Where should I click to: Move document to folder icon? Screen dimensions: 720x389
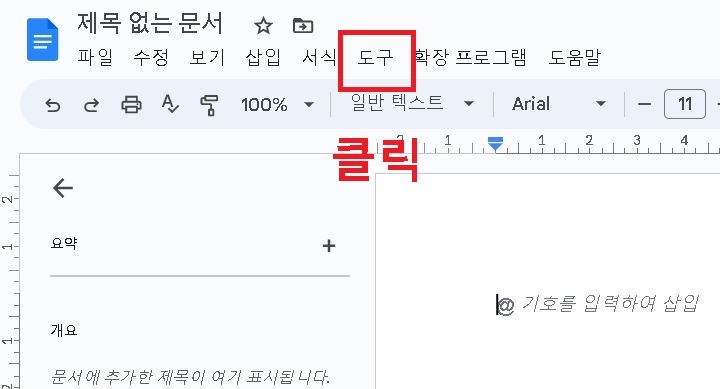[303, 26]
